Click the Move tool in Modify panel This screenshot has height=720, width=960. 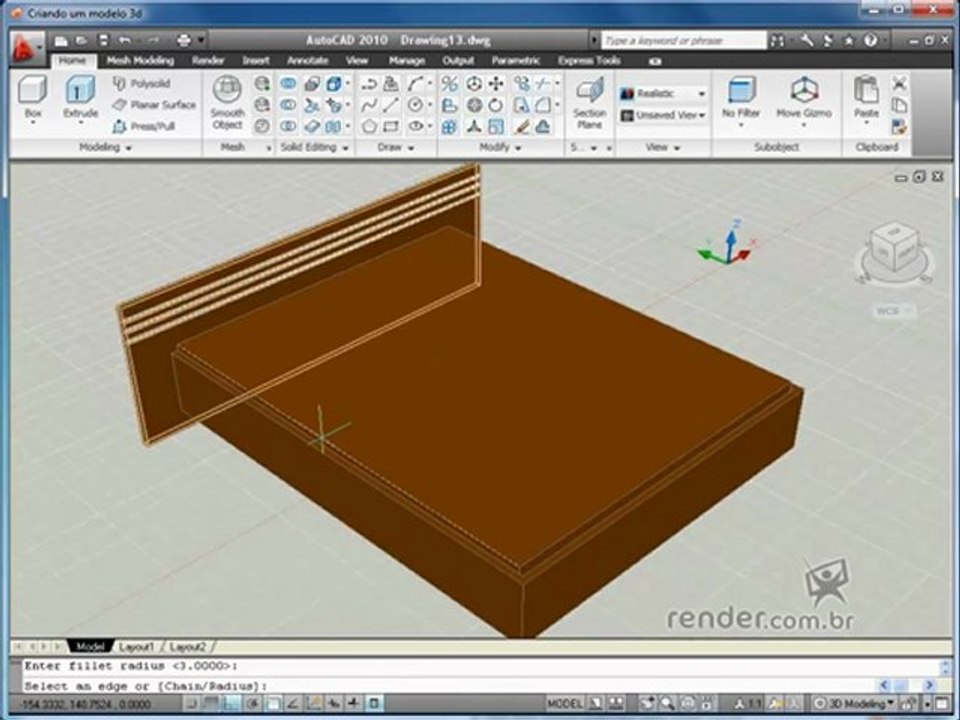point(496,83)
